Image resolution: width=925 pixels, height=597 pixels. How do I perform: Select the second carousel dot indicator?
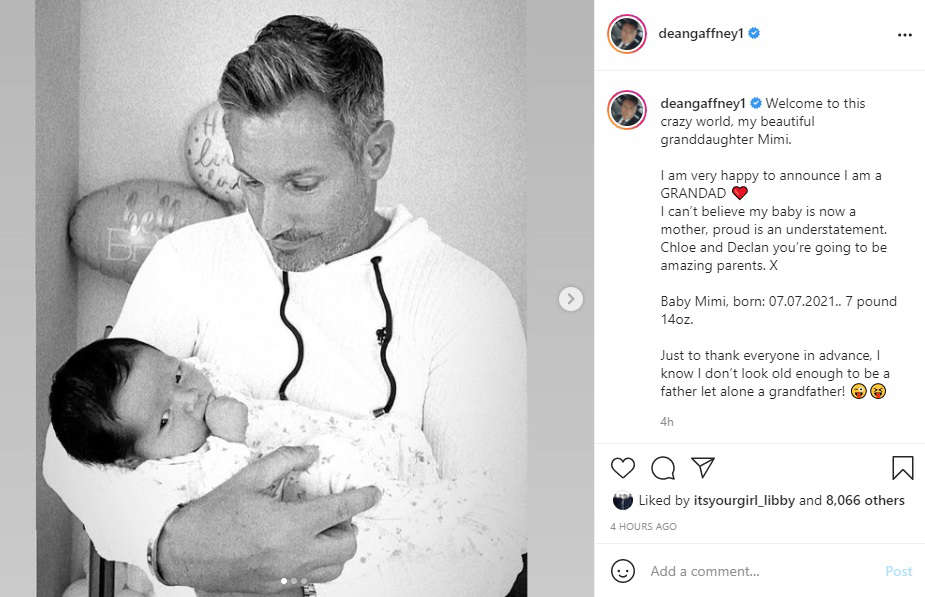294,581
